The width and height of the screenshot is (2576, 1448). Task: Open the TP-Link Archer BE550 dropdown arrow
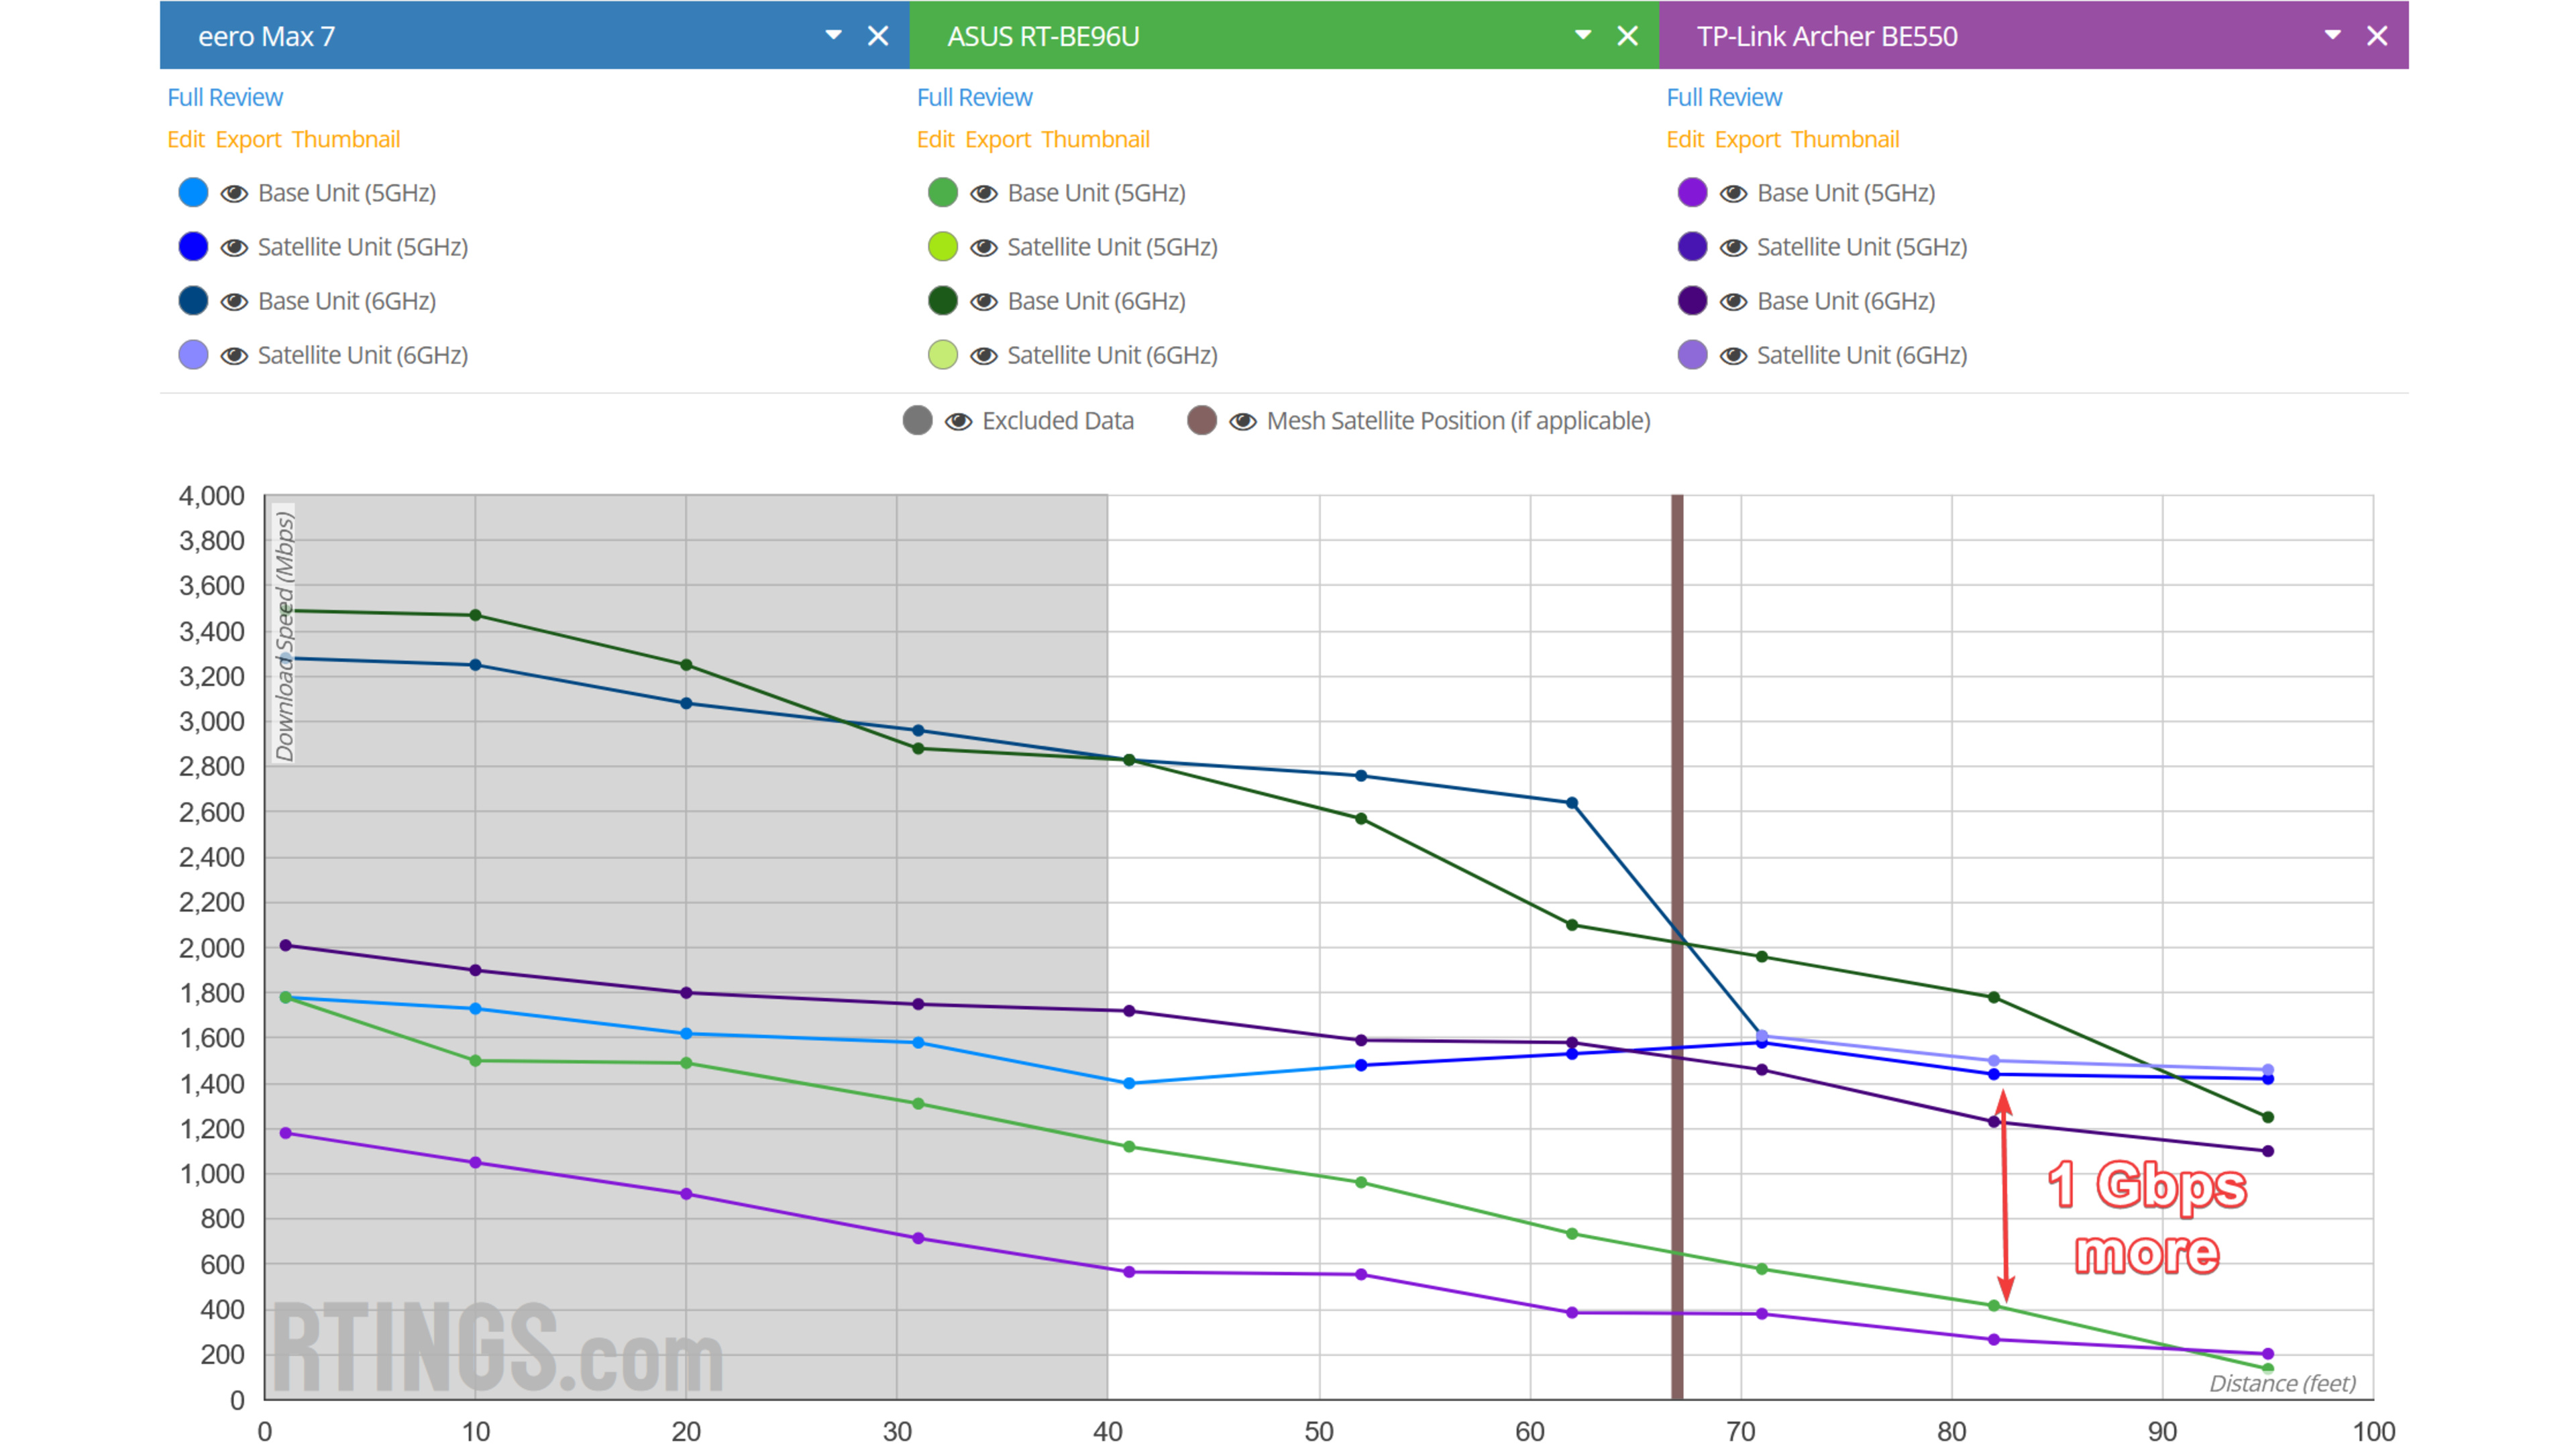click(2332, 35)
